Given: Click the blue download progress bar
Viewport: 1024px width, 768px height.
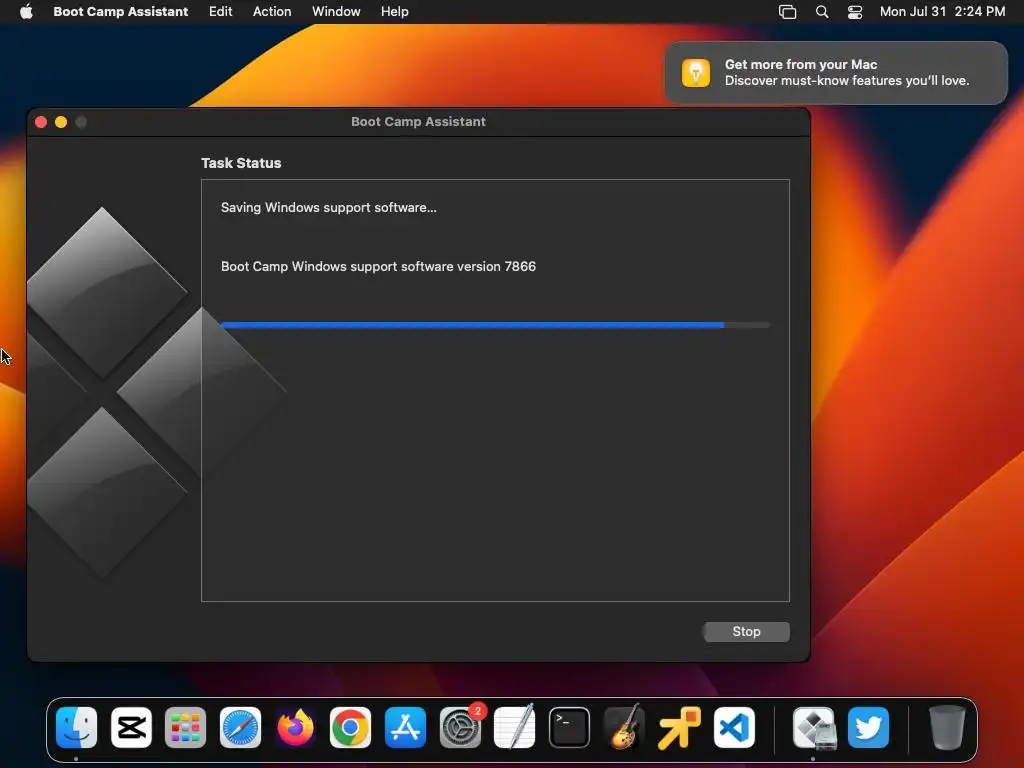Looking at the screenshot, I should (x=495, y=325).
